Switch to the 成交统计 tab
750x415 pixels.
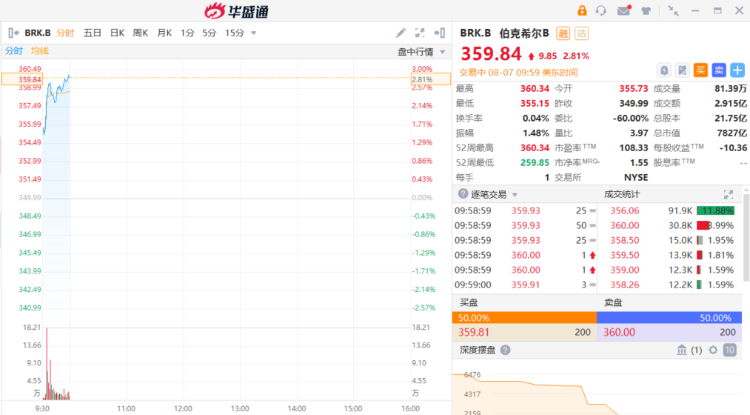tap(620, 194)
